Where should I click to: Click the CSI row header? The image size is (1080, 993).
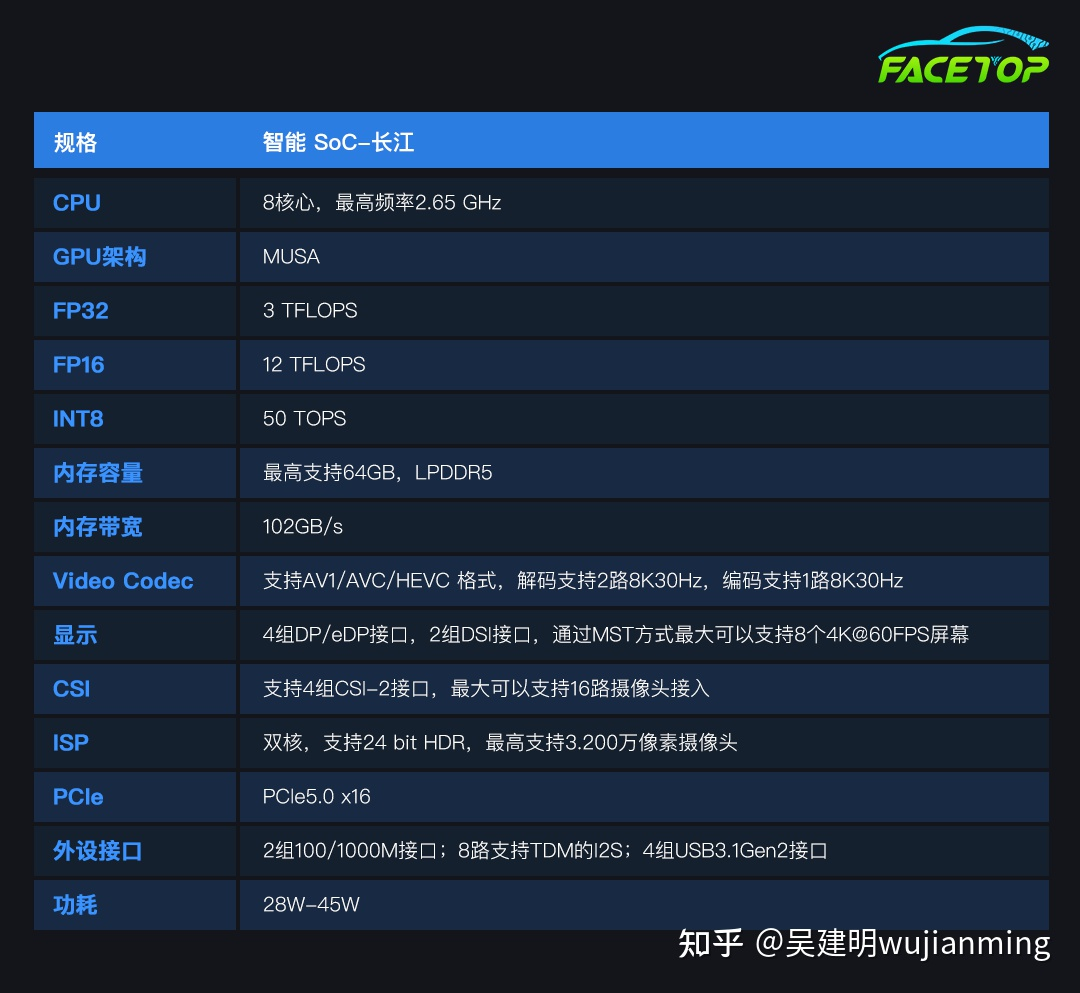[x=71, y=689]
